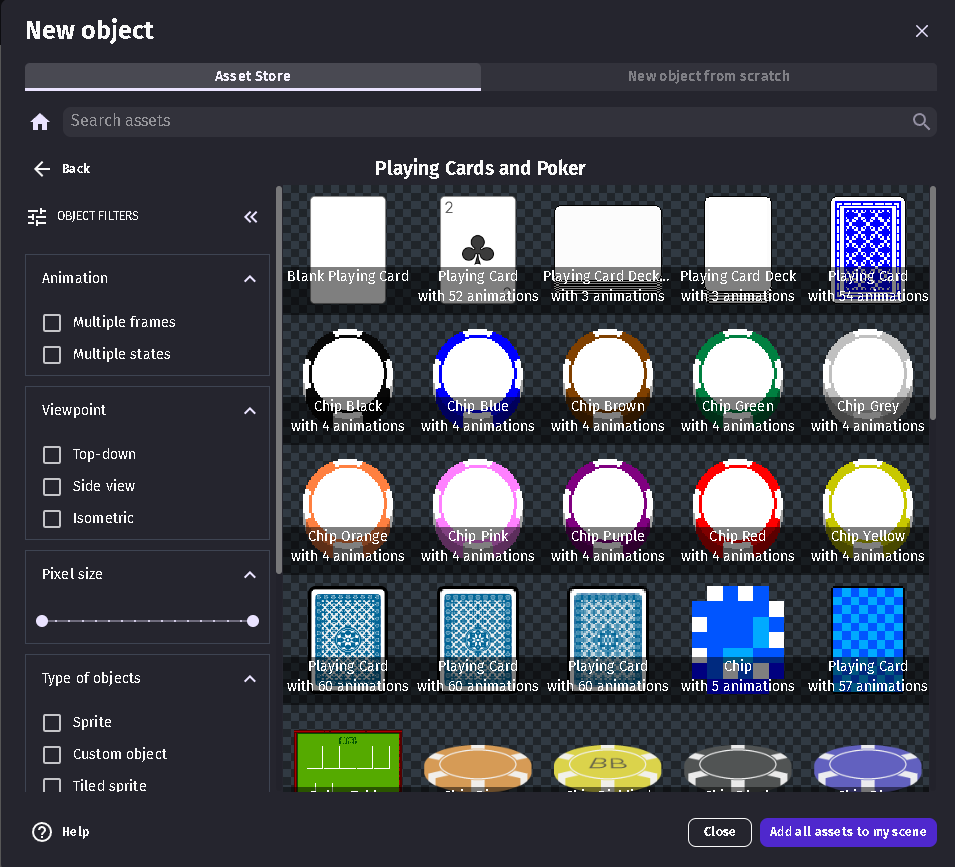Focus the Search assets input field
The image size is (955, 867).
487,122
